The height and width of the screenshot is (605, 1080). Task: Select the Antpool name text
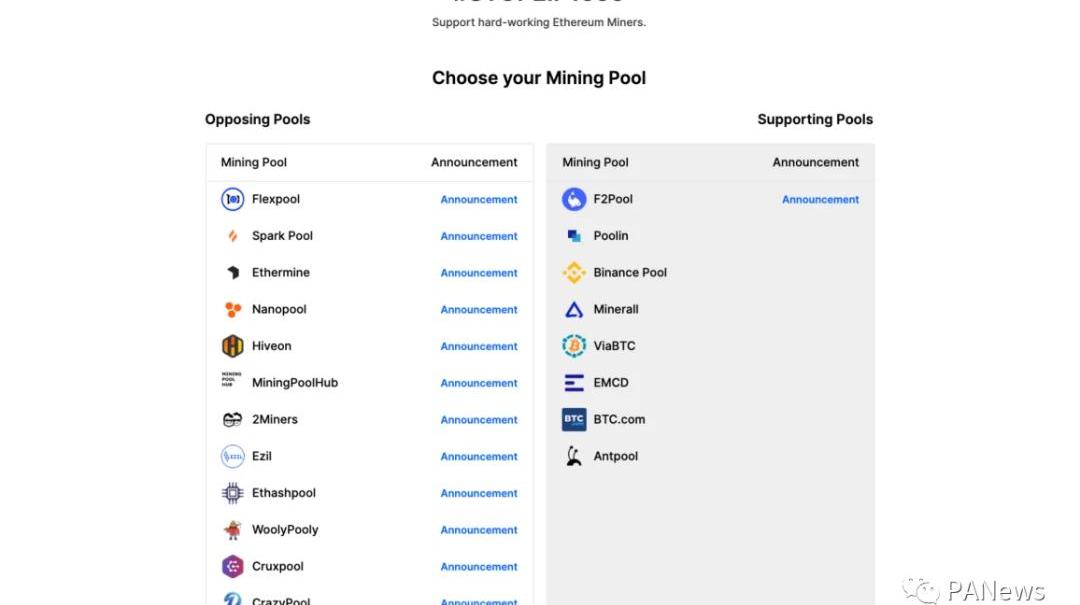click(x=616, y=456)
